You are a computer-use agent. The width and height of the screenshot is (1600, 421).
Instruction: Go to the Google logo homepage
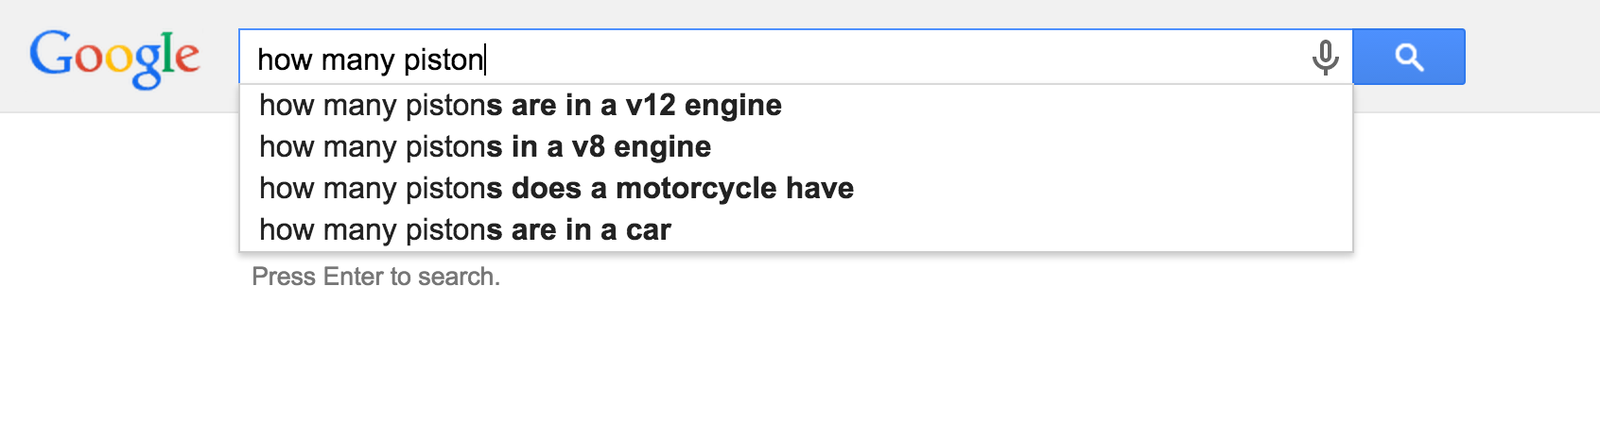point(115,58)
